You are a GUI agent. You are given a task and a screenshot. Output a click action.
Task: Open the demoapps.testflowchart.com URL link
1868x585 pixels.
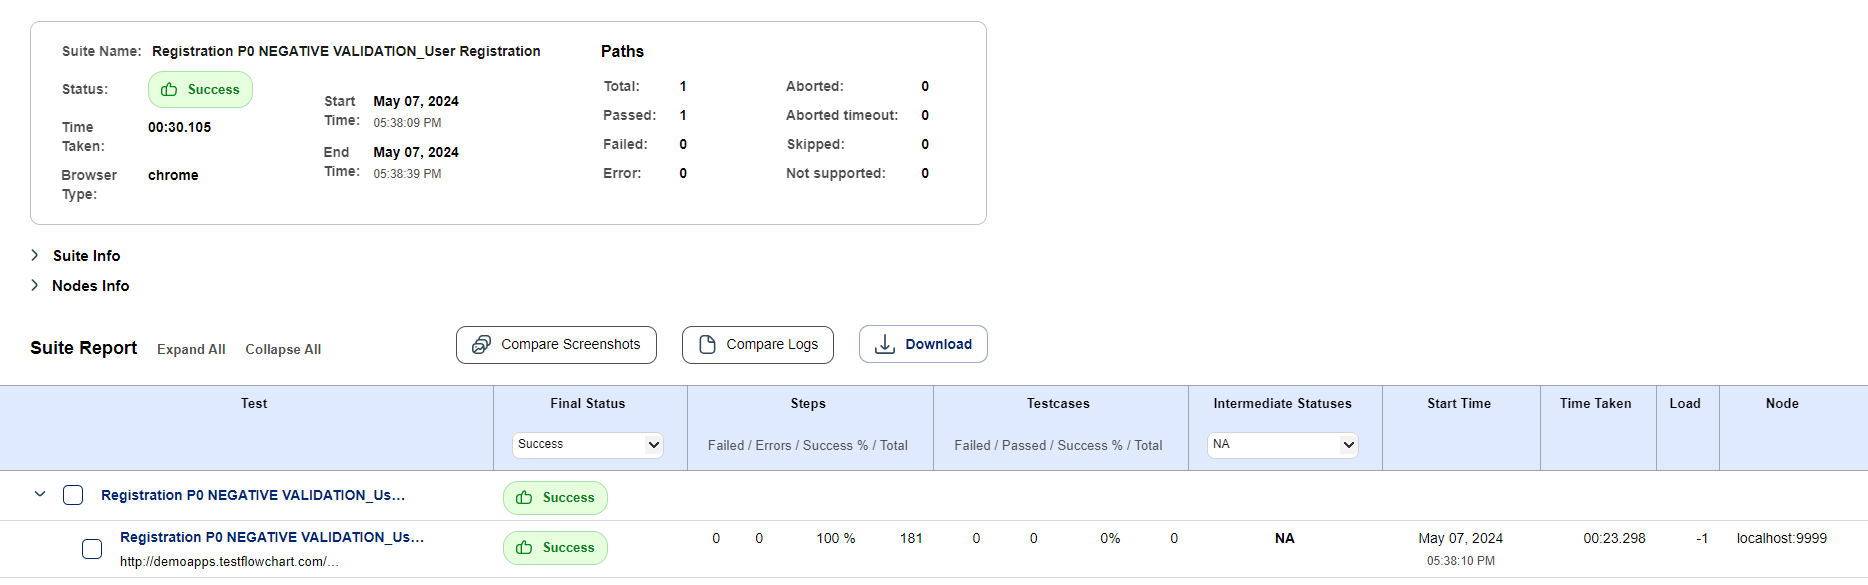[229, 562]
